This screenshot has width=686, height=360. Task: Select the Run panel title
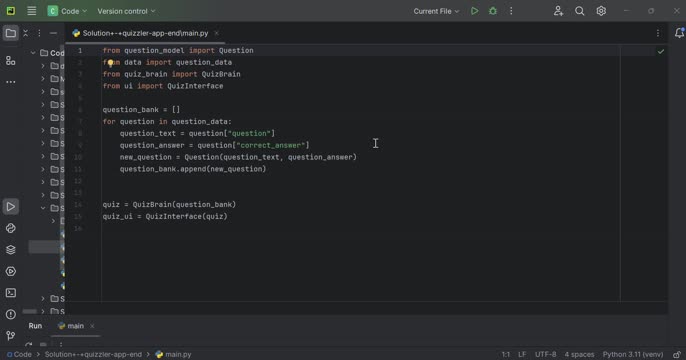(x=35, y=326)
